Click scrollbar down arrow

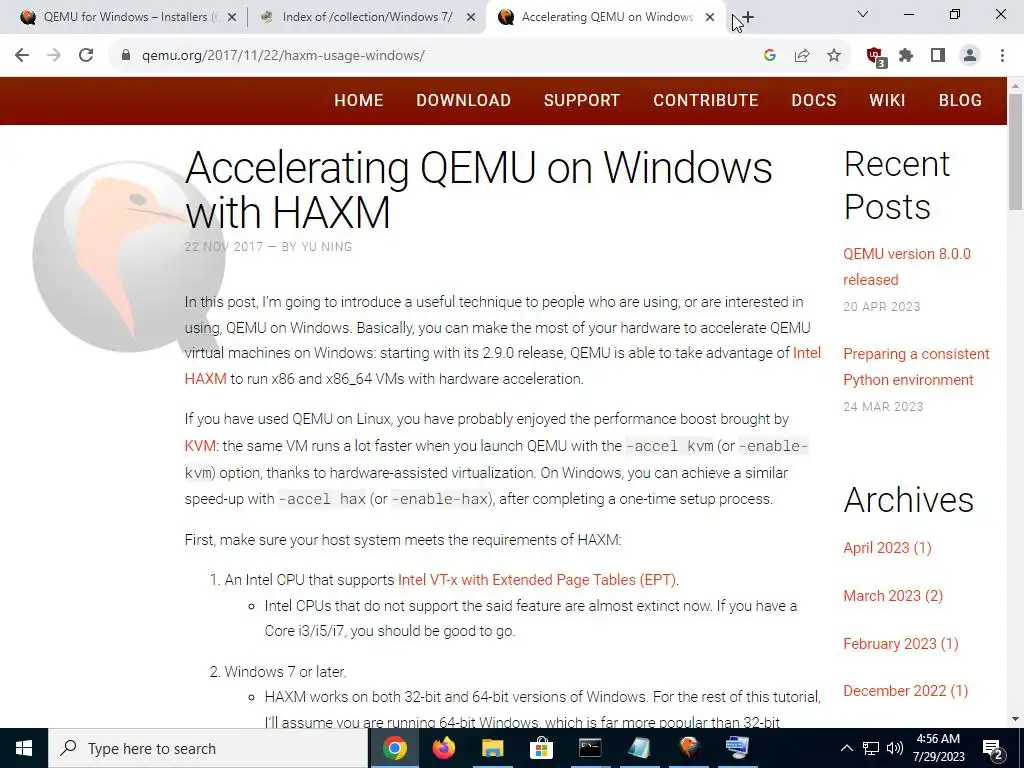(x=1016, y=720)
